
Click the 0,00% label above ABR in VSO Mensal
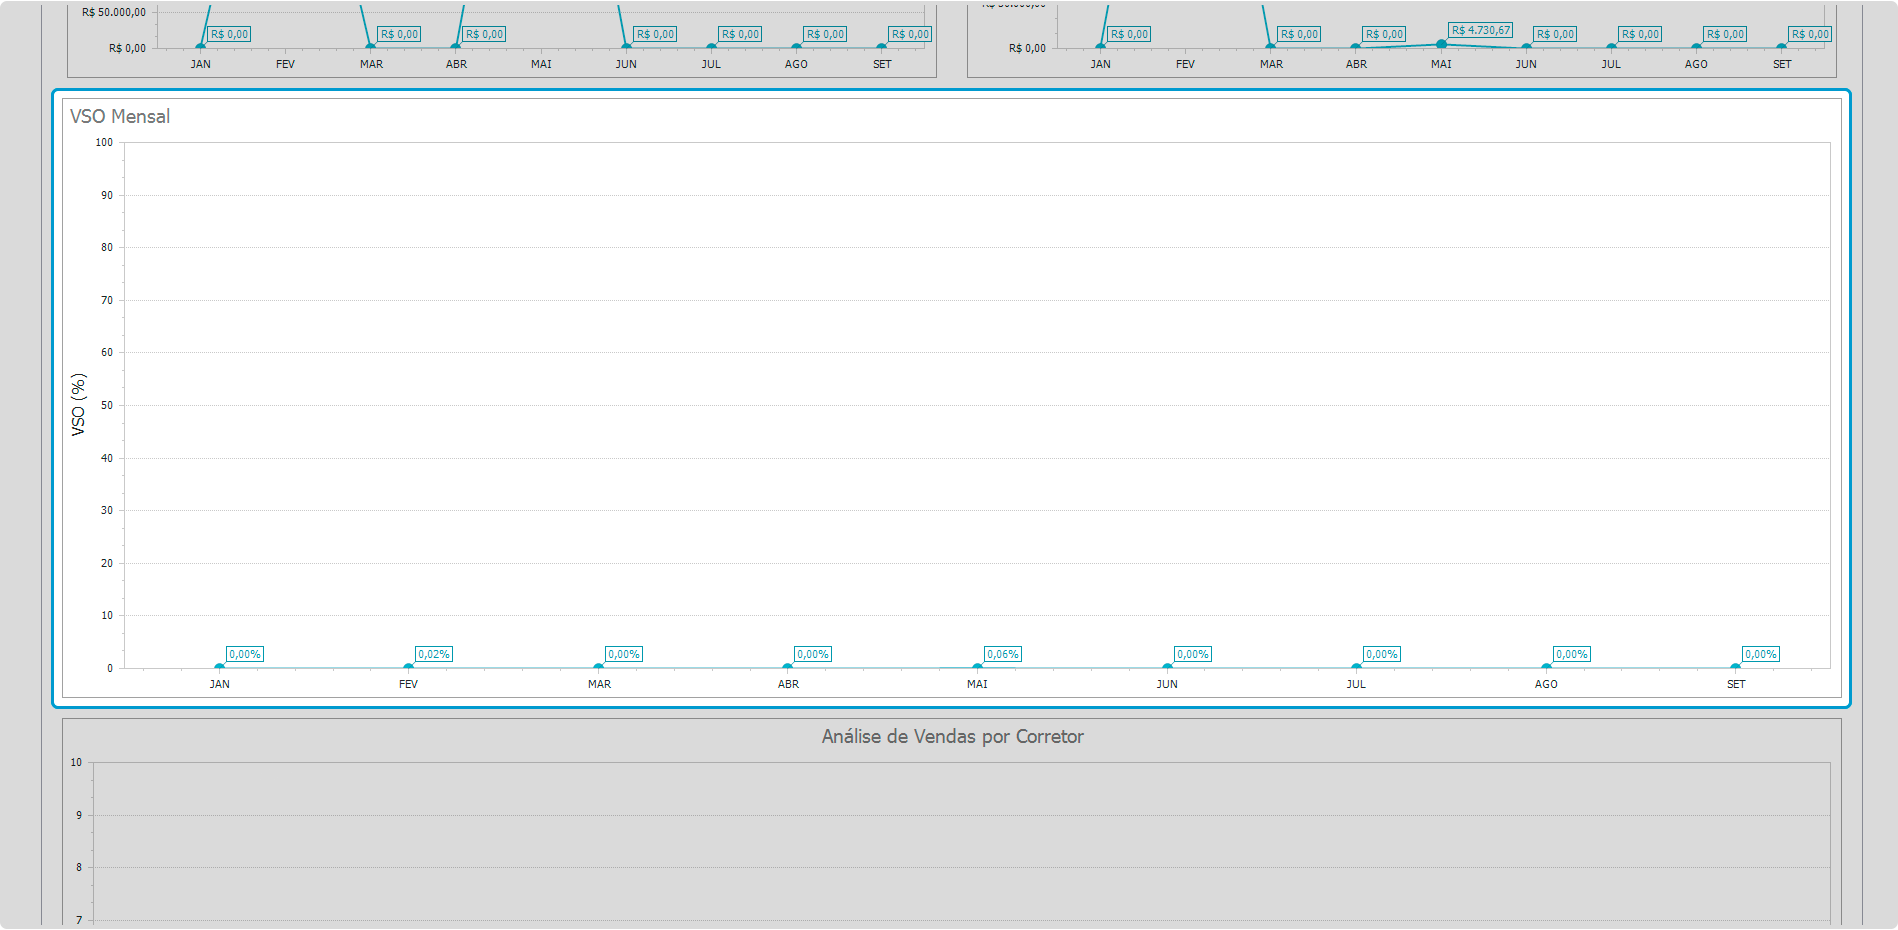[813, 654]
